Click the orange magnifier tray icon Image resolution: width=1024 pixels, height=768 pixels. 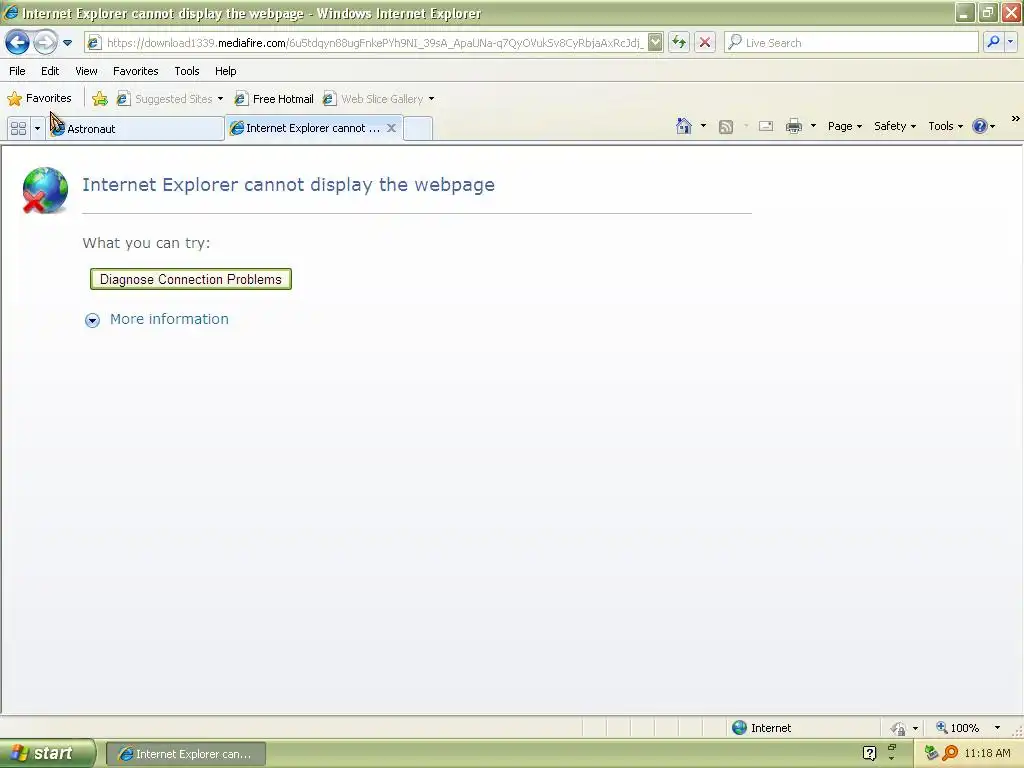pos(950,754)
